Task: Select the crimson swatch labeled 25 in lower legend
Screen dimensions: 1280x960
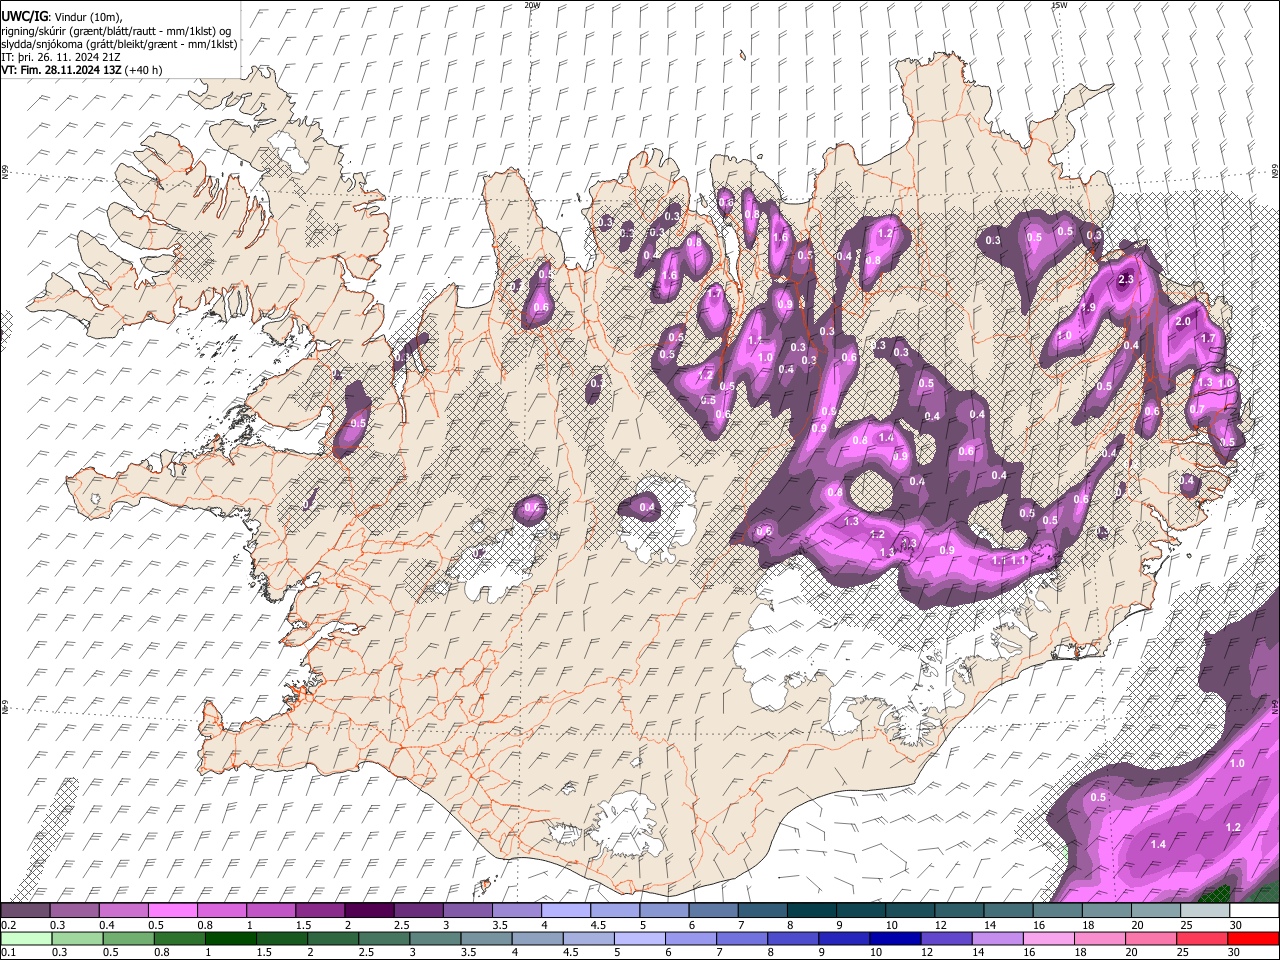Action: click(1203, 938)
